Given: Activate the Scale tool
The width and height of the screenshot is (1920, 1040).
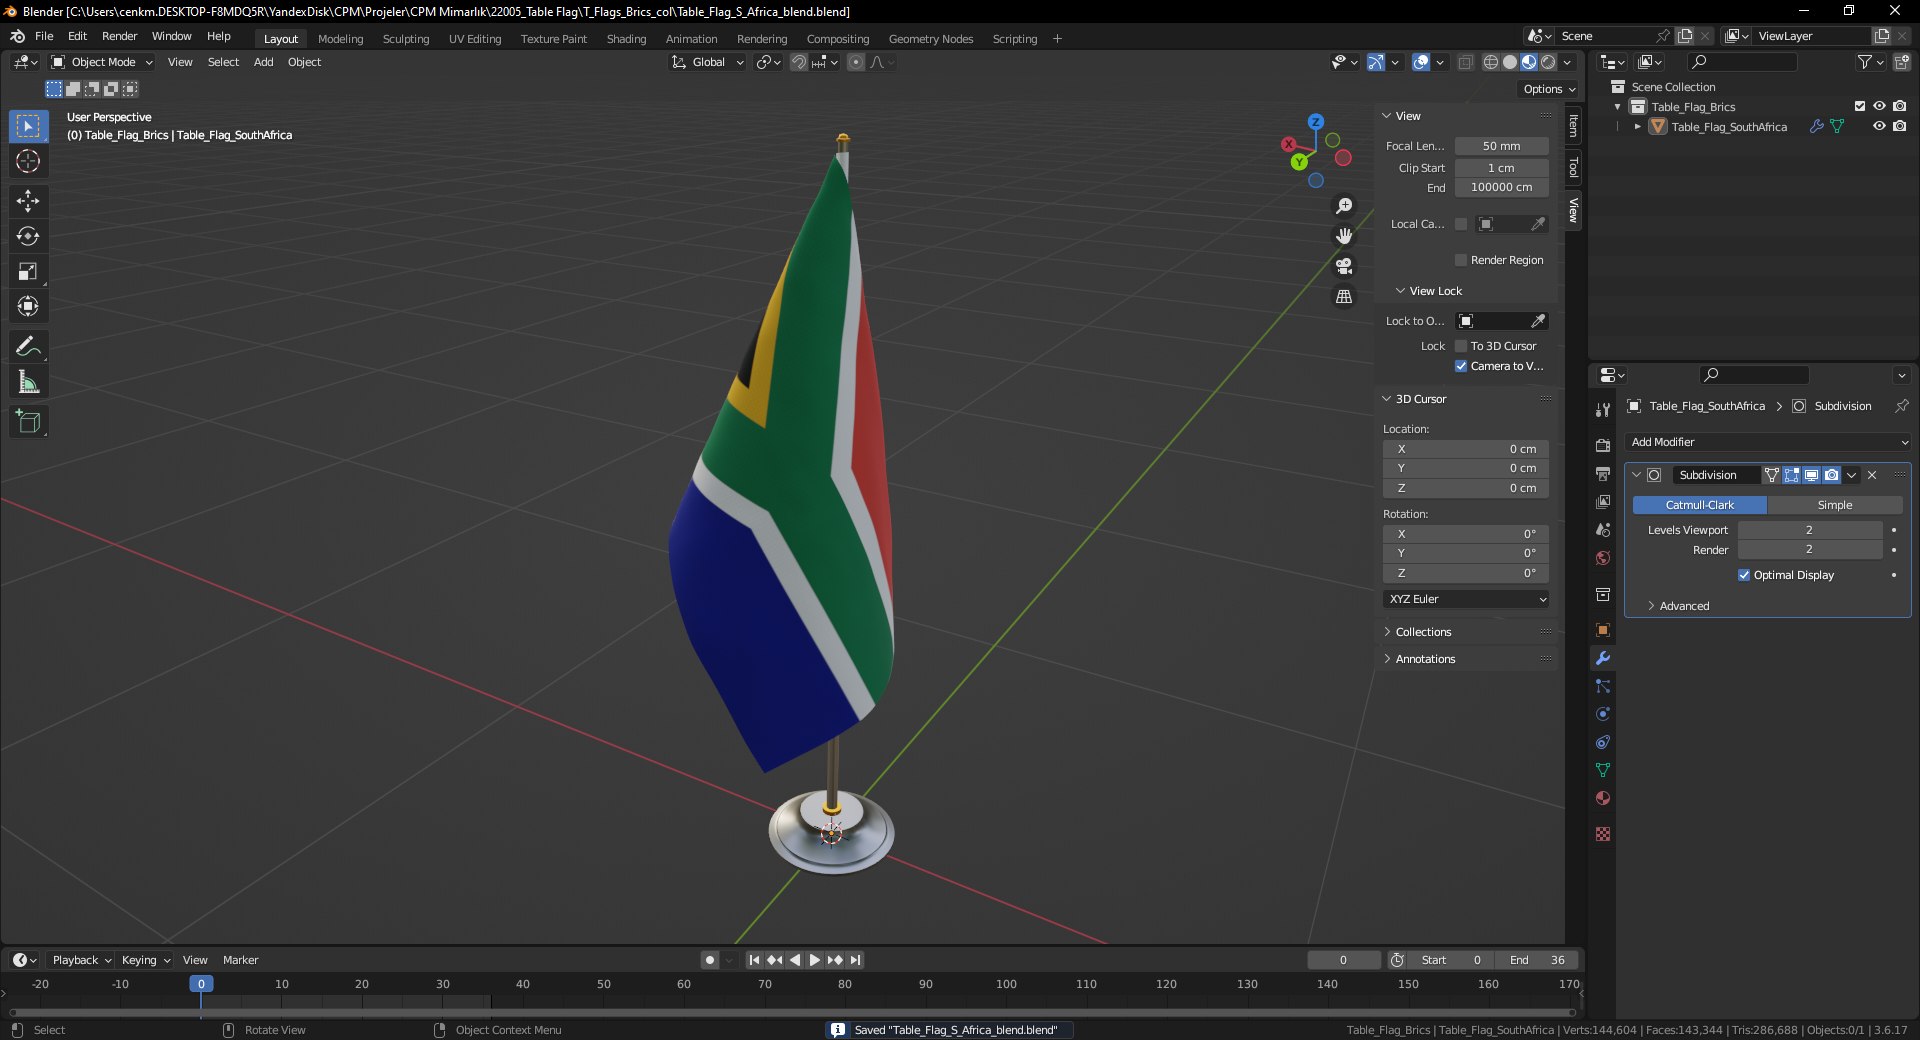Looking at the screenshot, I should pos(28,271).
